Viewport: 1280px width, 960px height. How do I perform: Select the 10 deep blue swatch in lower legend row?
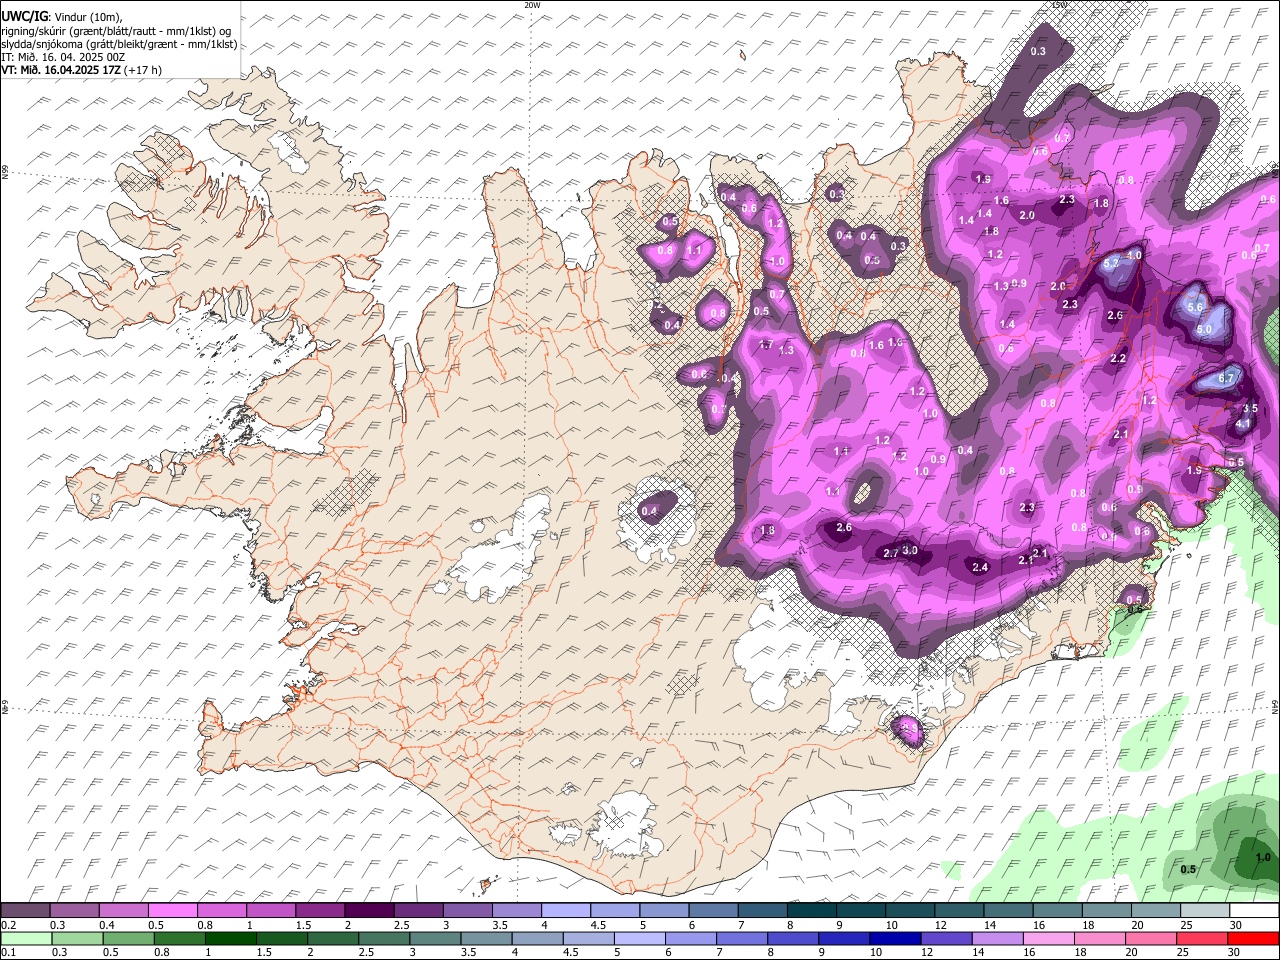pyautogui.click(x=895, y=939)
